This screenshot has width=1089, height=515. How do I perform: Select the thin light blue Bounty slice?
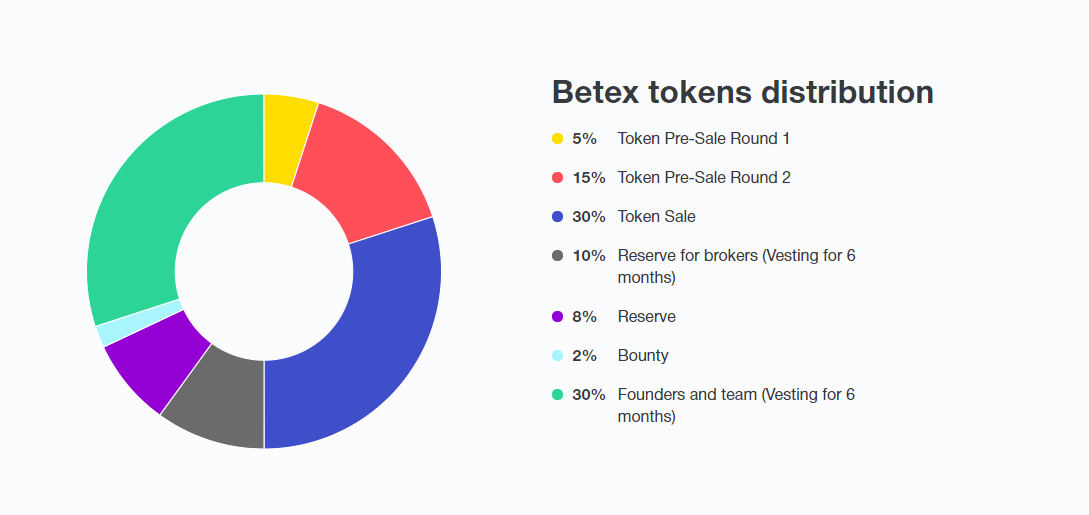pos(138,322)
